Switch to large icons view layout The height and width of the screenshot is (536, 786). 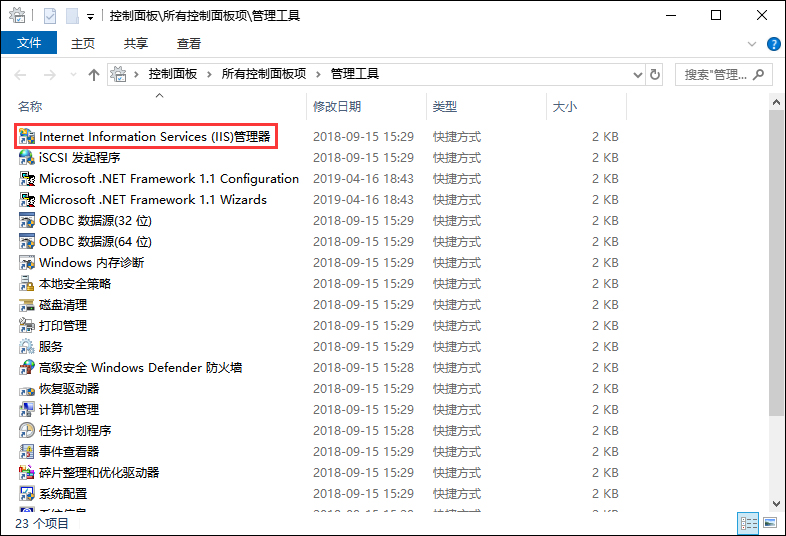[x=770, y=523]
